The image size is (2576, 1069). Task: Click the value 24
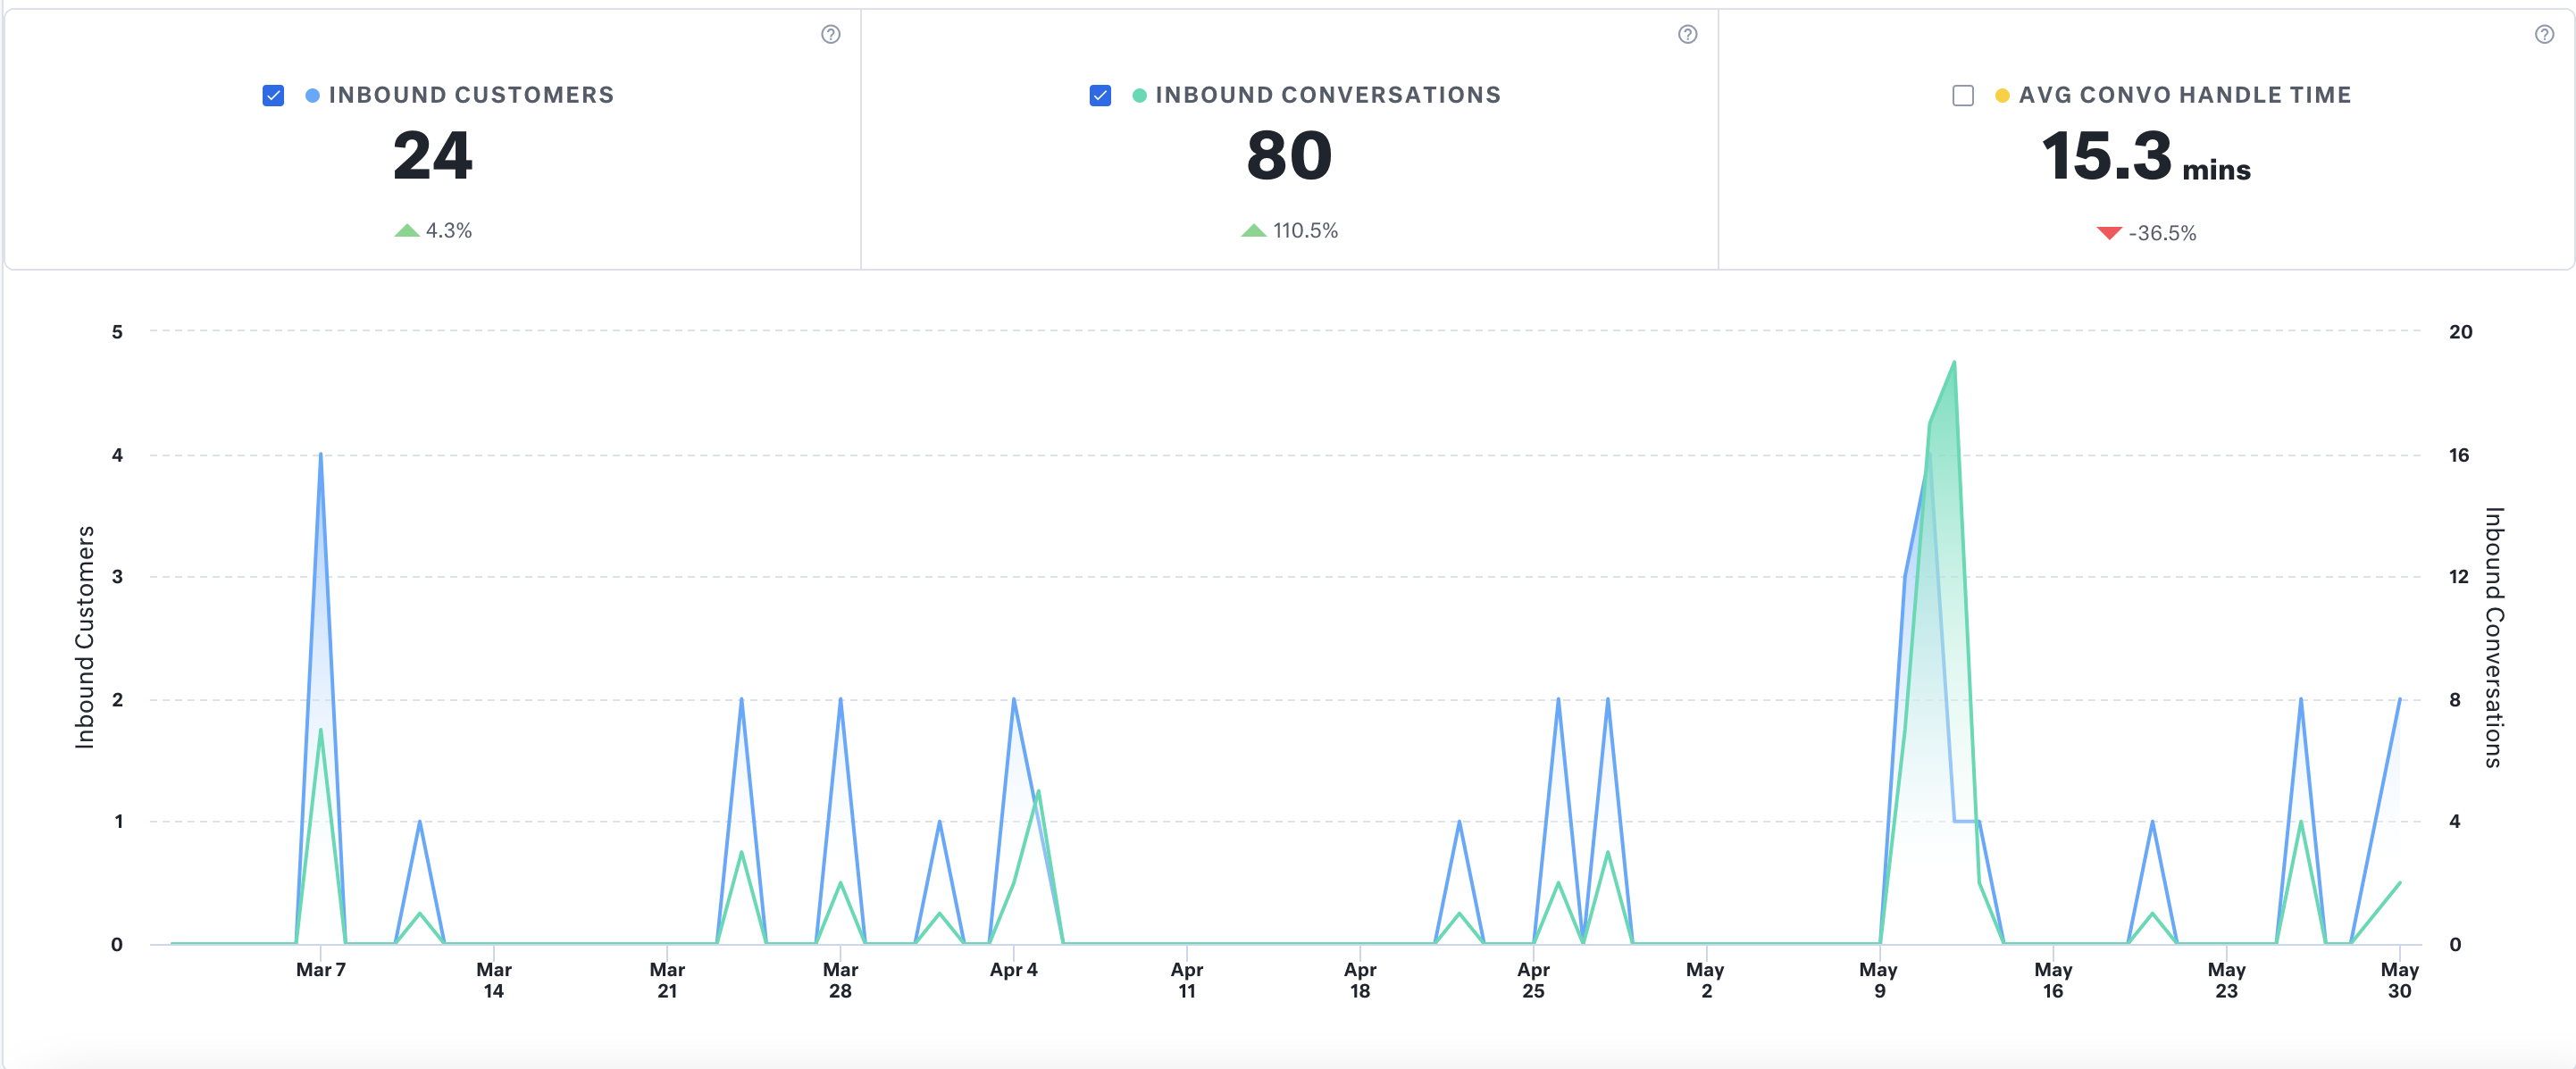click(x=432, y=156)
